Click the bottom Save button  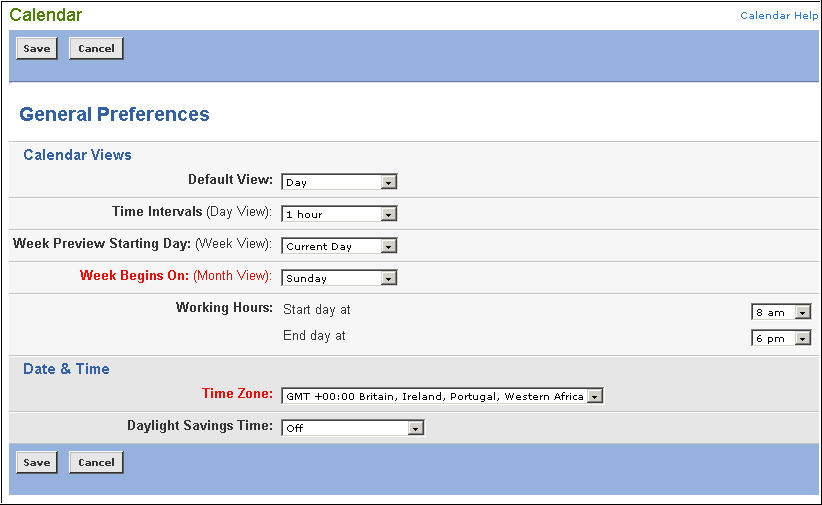coord(37,463)
